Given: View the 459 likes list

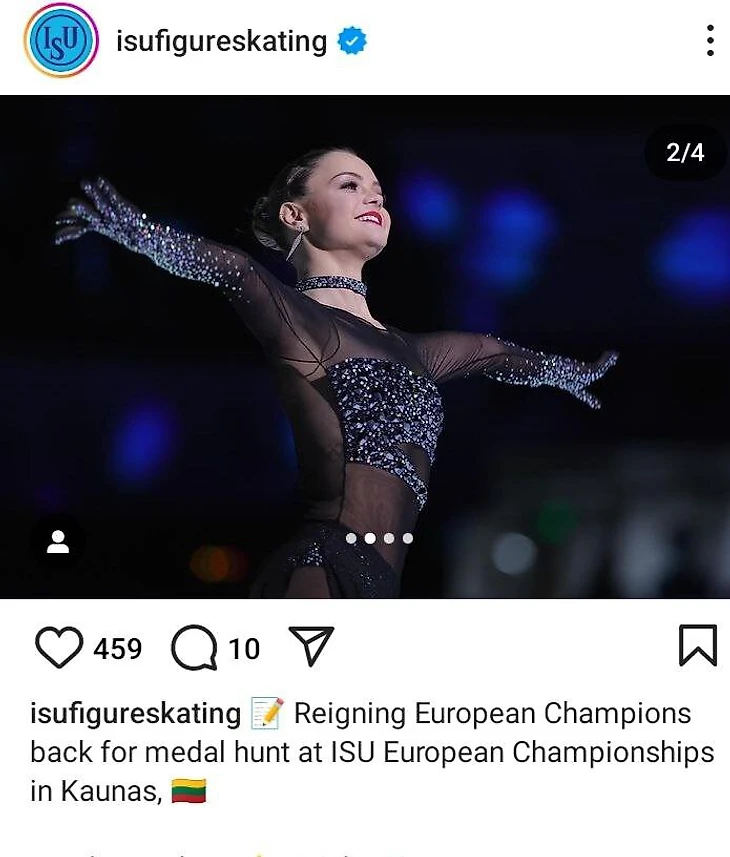Looking at the screenshot, I should tap(117, 649).
